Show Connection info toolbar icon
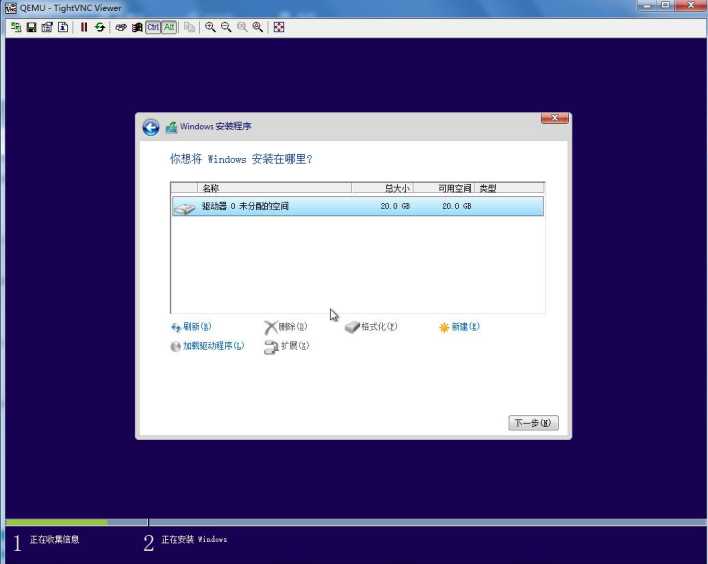 click(x=63, y=27)
